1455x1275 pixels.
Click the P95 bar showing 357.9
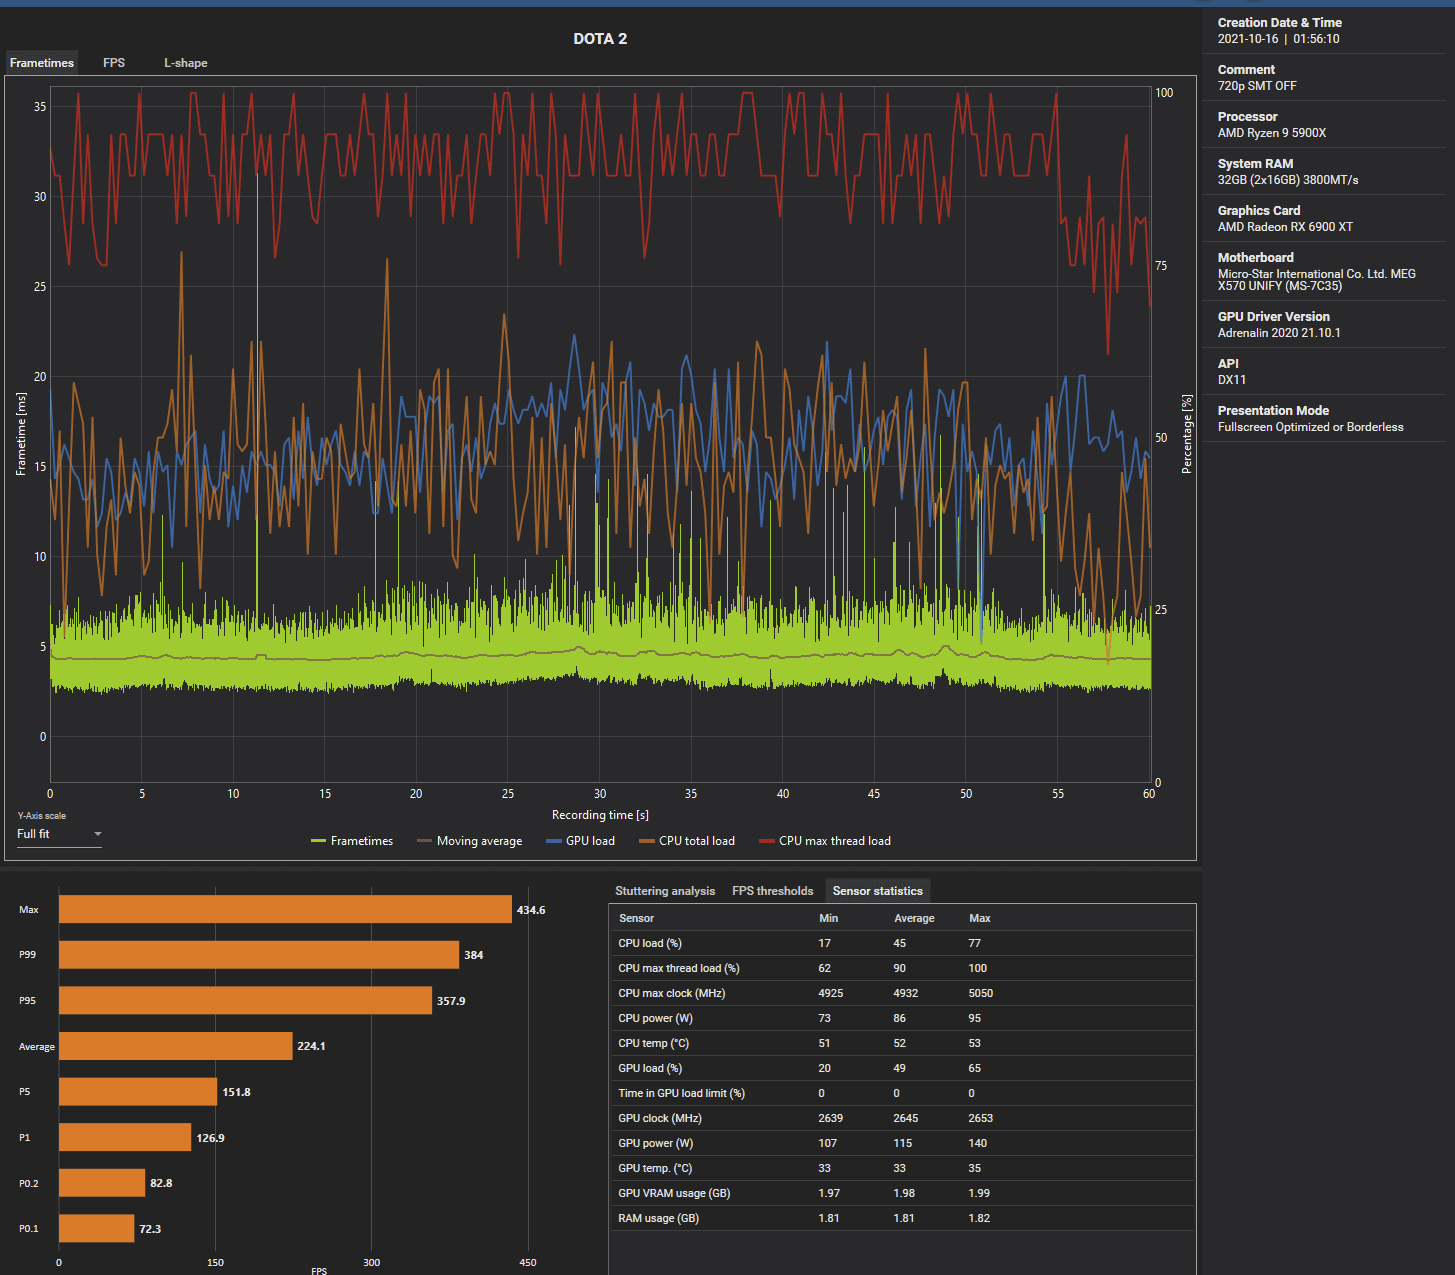coord(245,1000)
